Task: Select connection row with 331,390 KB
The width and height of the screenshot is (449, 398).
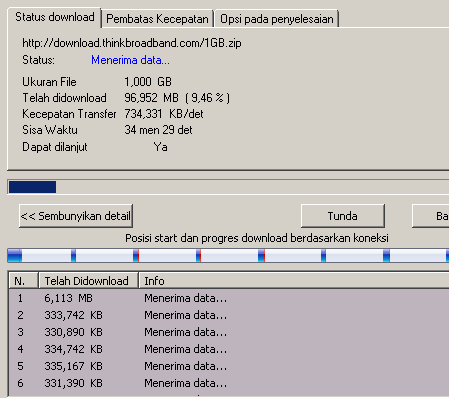Action: 229,383
